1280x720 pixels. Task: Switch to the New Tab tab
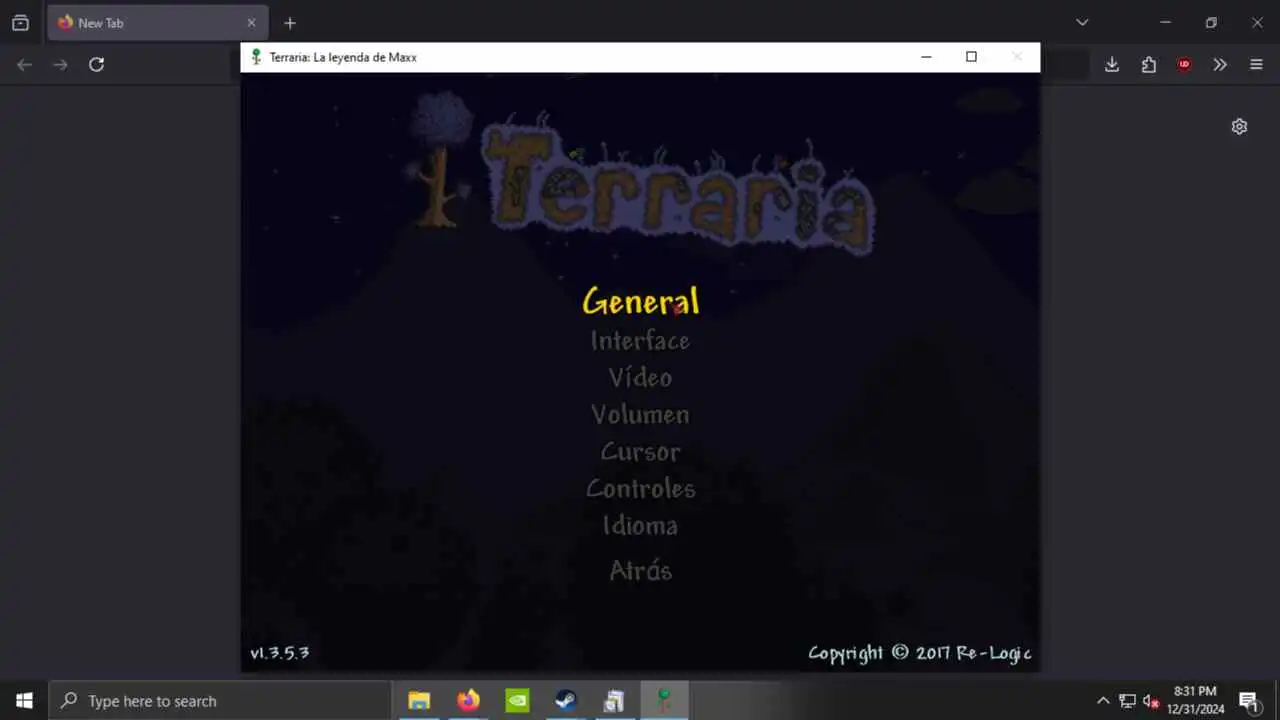pos(157,23)
